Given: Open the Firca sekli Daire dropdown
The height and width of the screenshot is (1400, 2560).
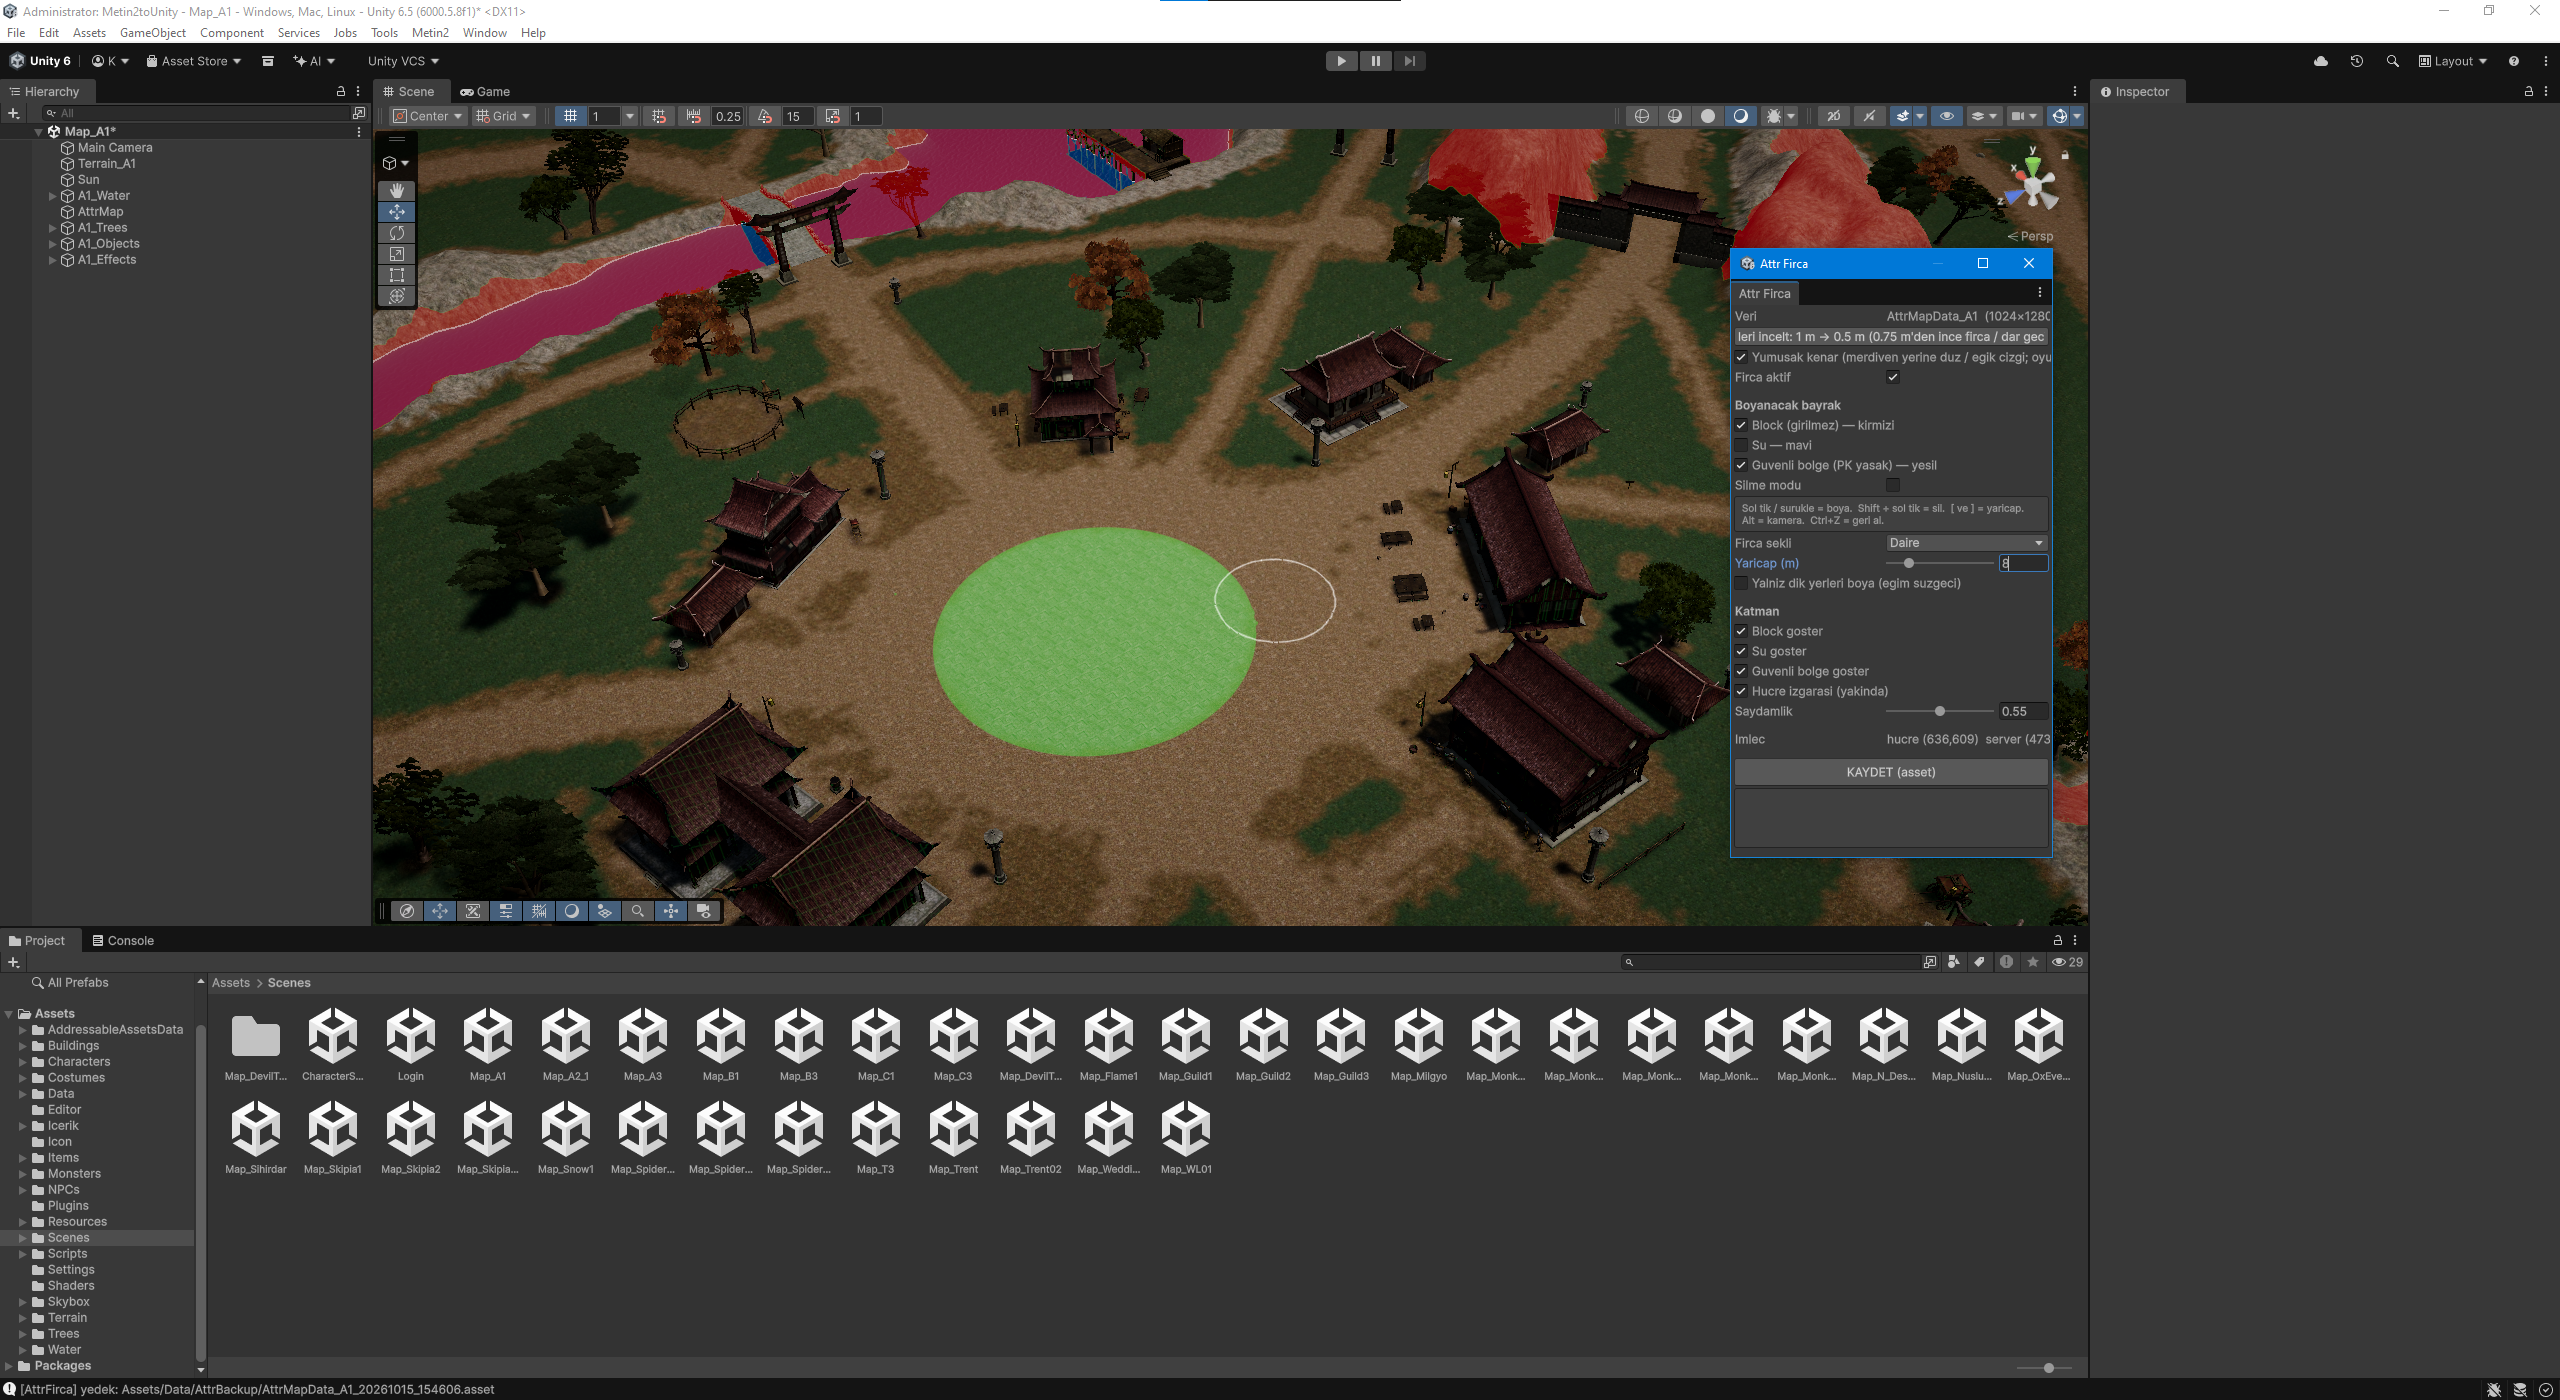Looking at the screenshot, I should click(x=1966, y=543).
